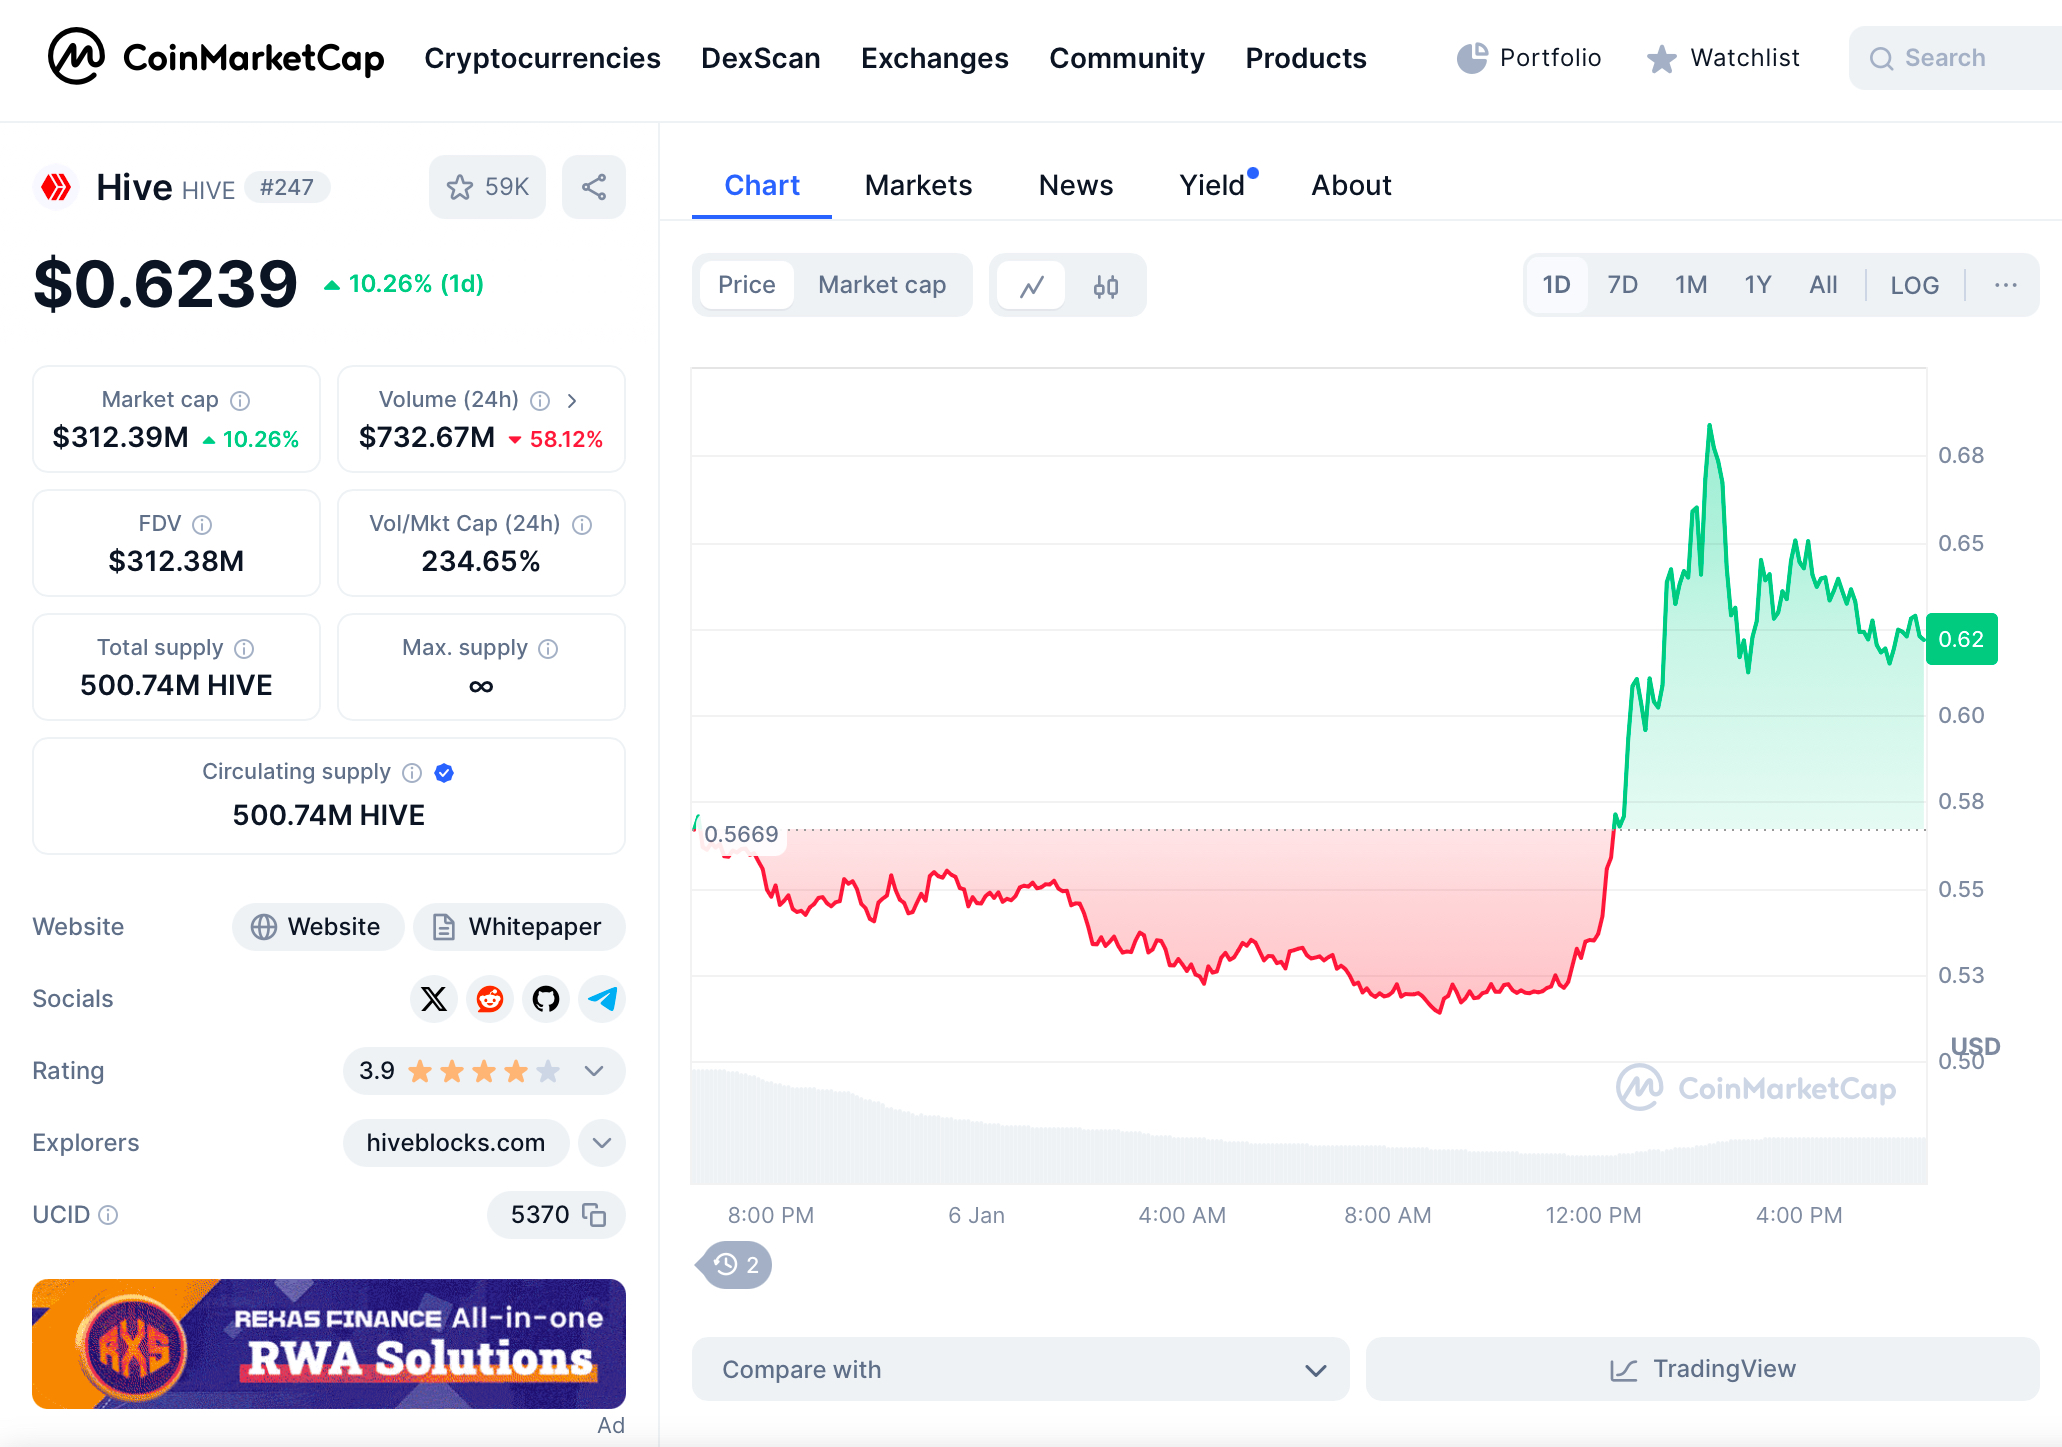Open the X (Twitter) social link

[x=434, y=999]
